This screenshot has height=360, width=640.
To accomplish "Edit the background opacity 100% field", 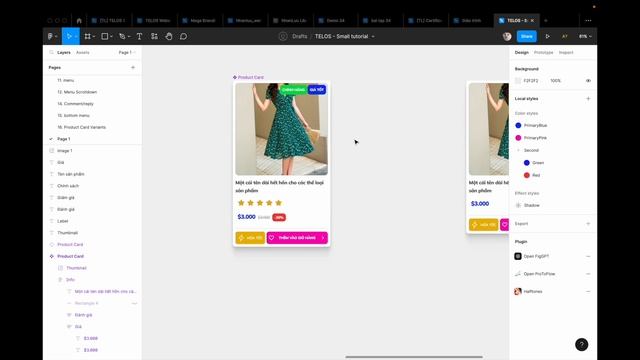I will [x=556, y=81].
